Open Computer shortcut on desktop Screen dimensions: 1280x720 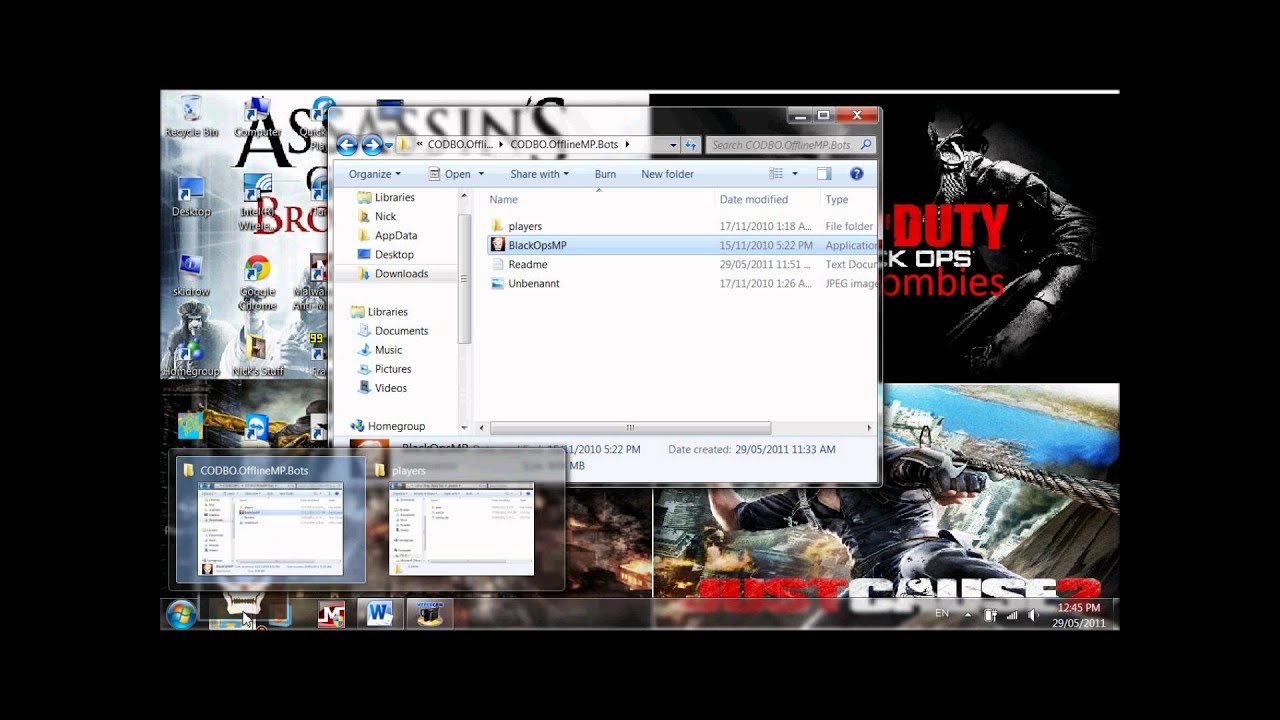tap(257, 116)
